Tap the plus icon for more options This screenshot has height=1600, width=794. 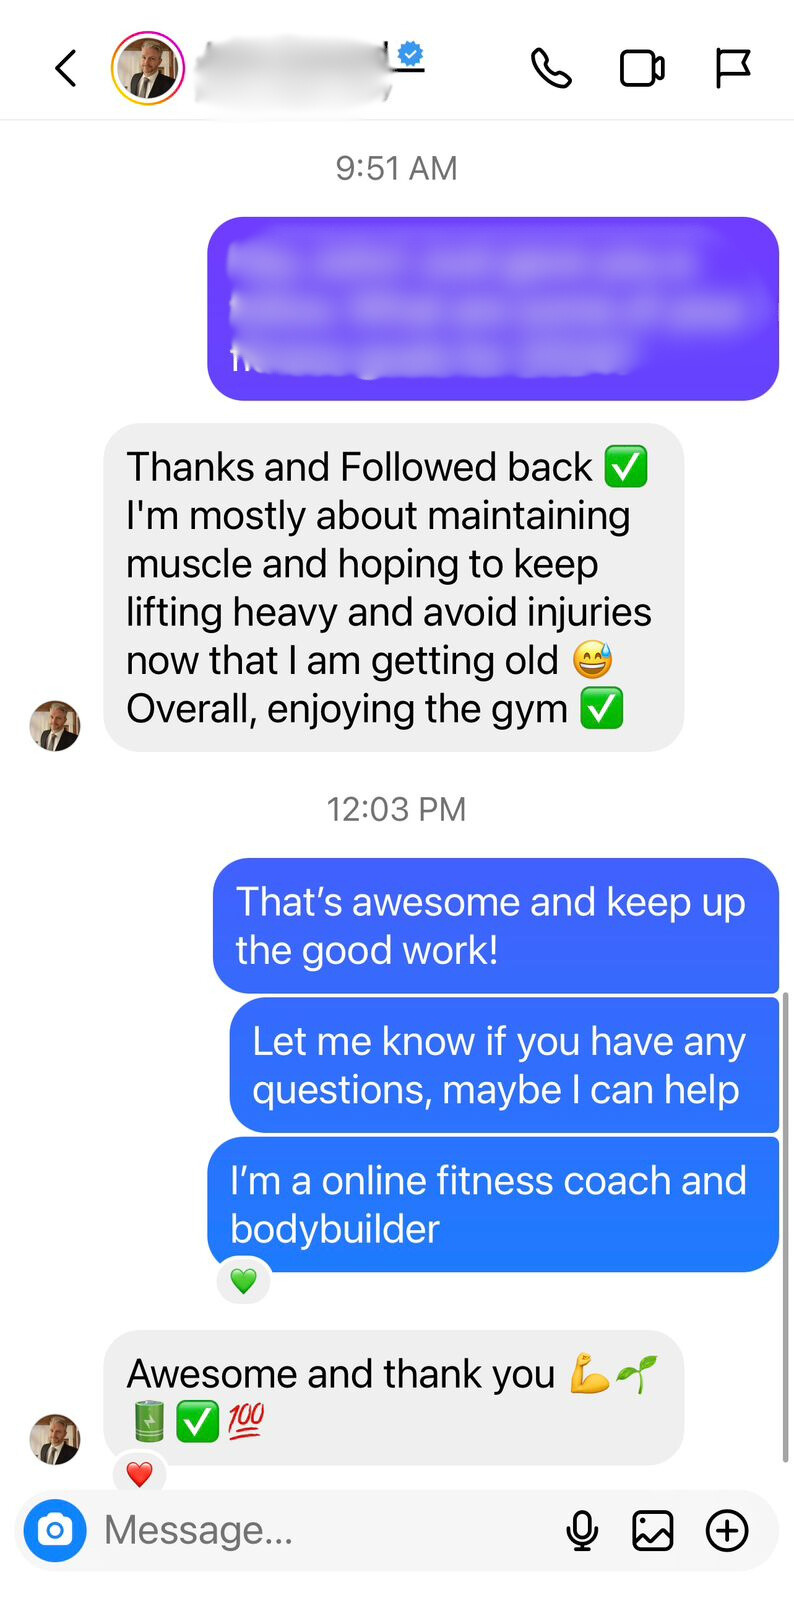(727, 1530)
